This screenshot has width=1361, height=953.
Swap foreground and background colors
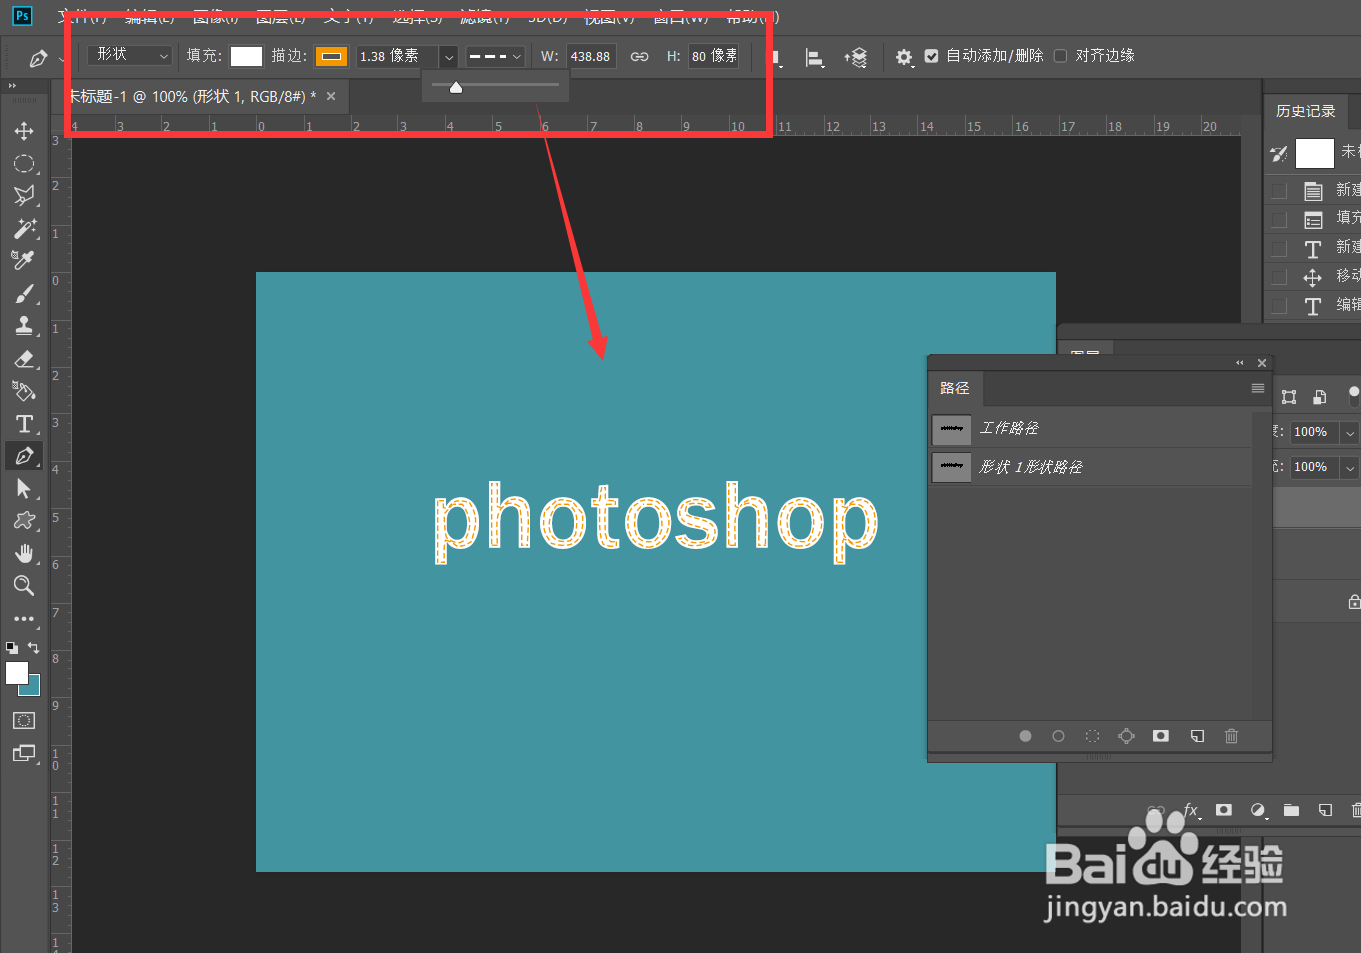coord(34,648)
